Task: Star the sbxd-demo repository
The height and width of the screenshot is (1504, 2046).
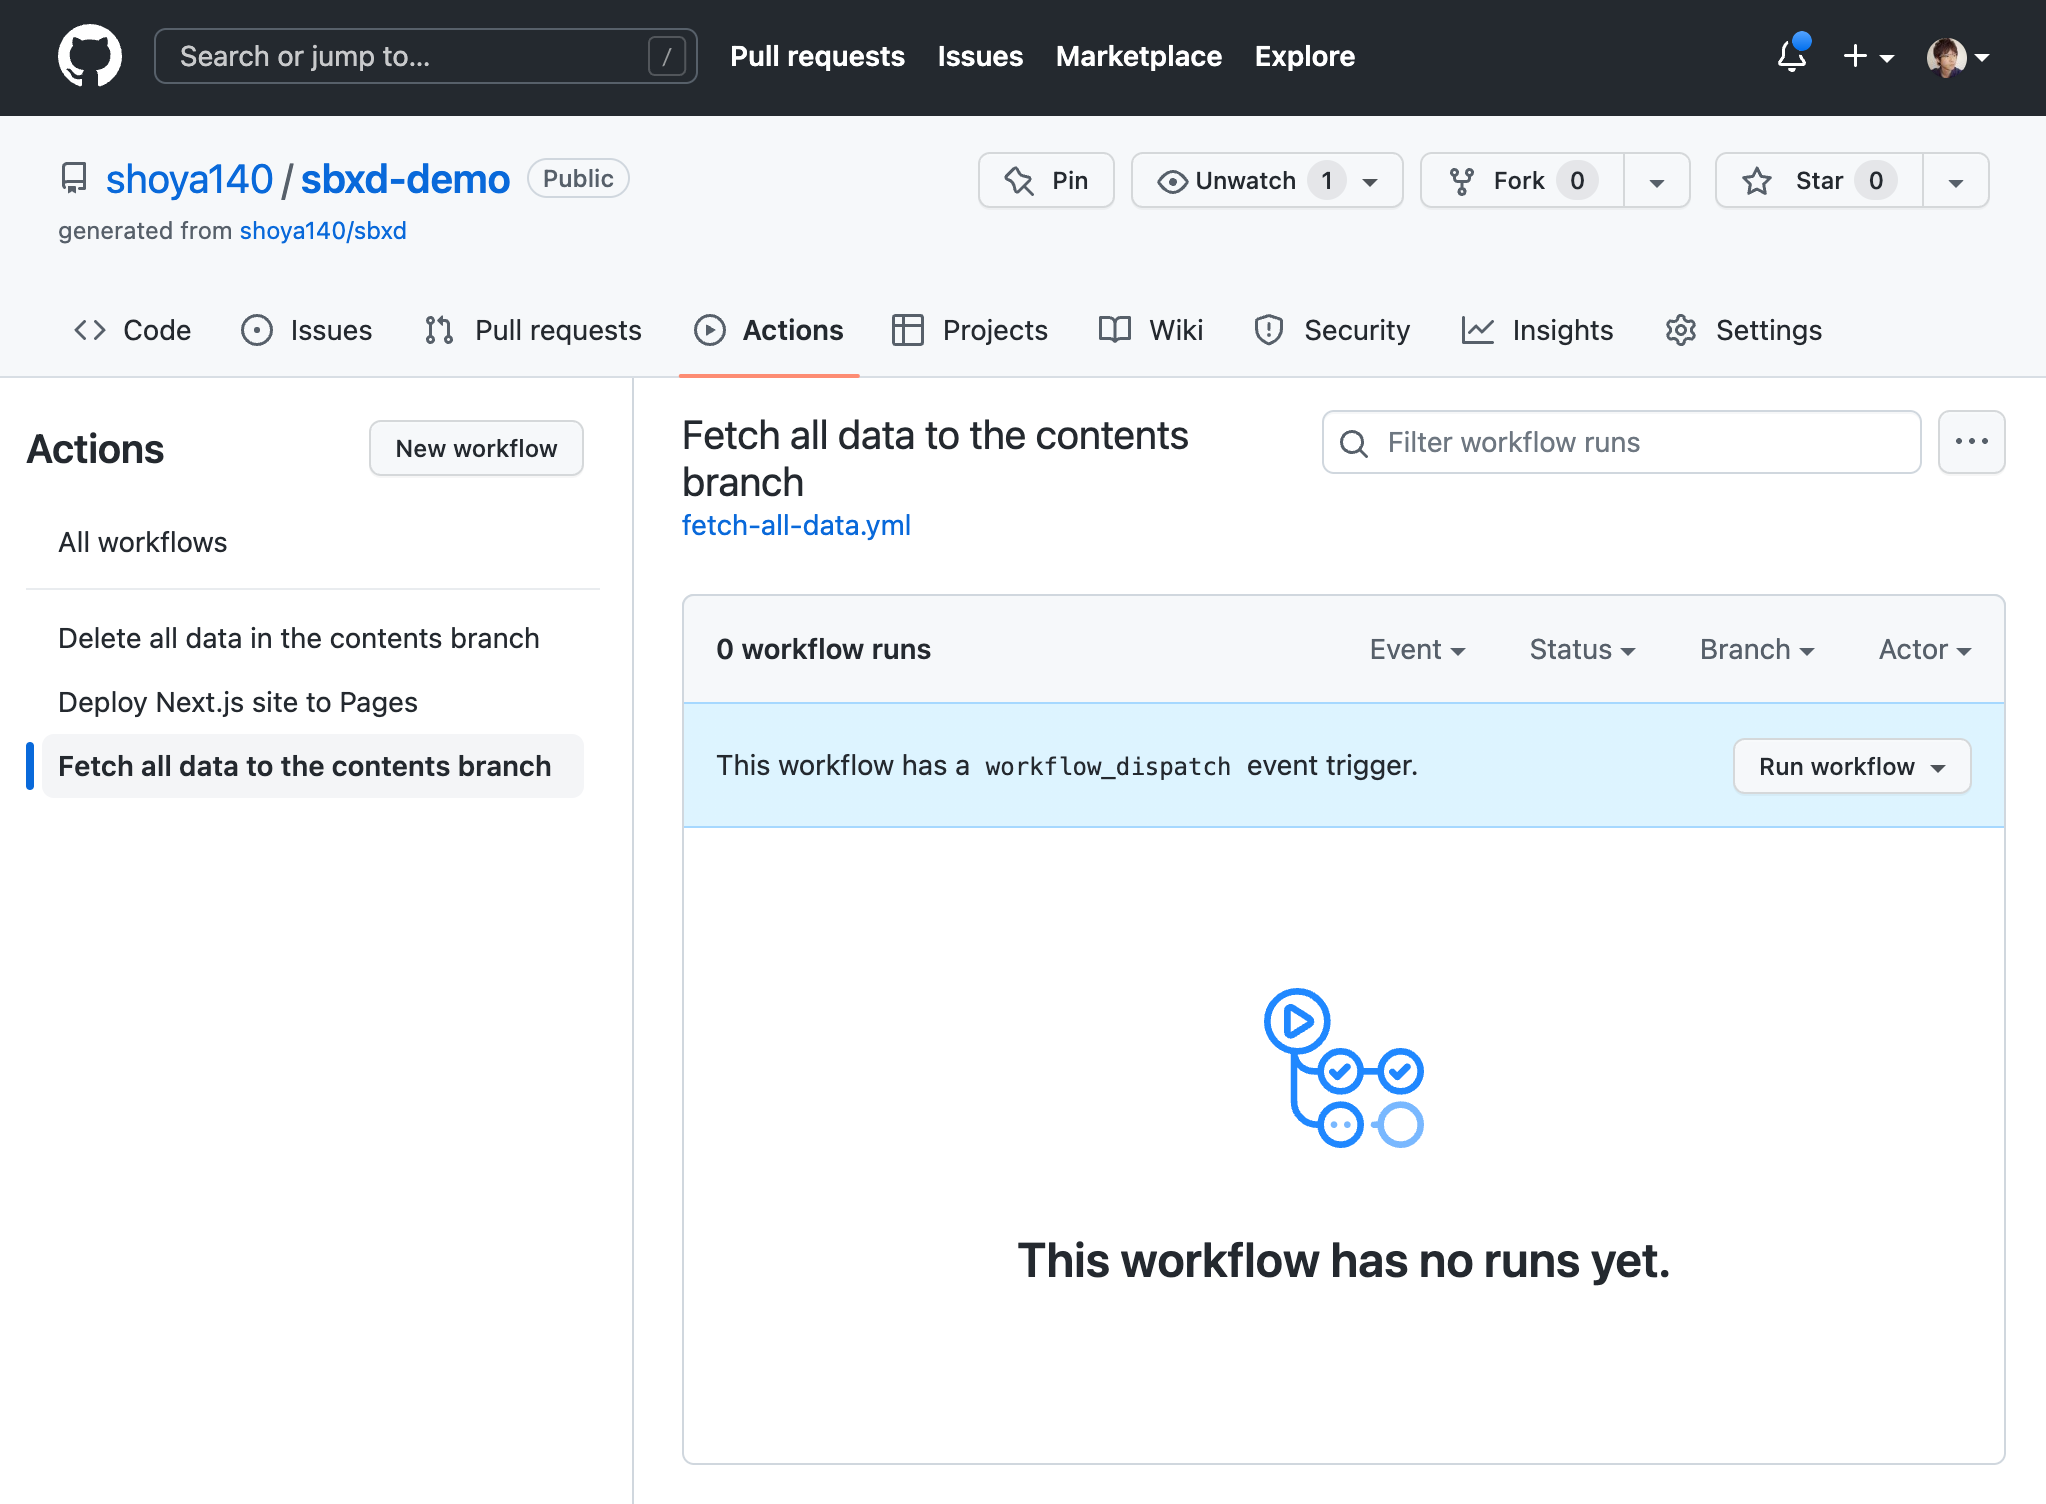Action: point(1818,180)
